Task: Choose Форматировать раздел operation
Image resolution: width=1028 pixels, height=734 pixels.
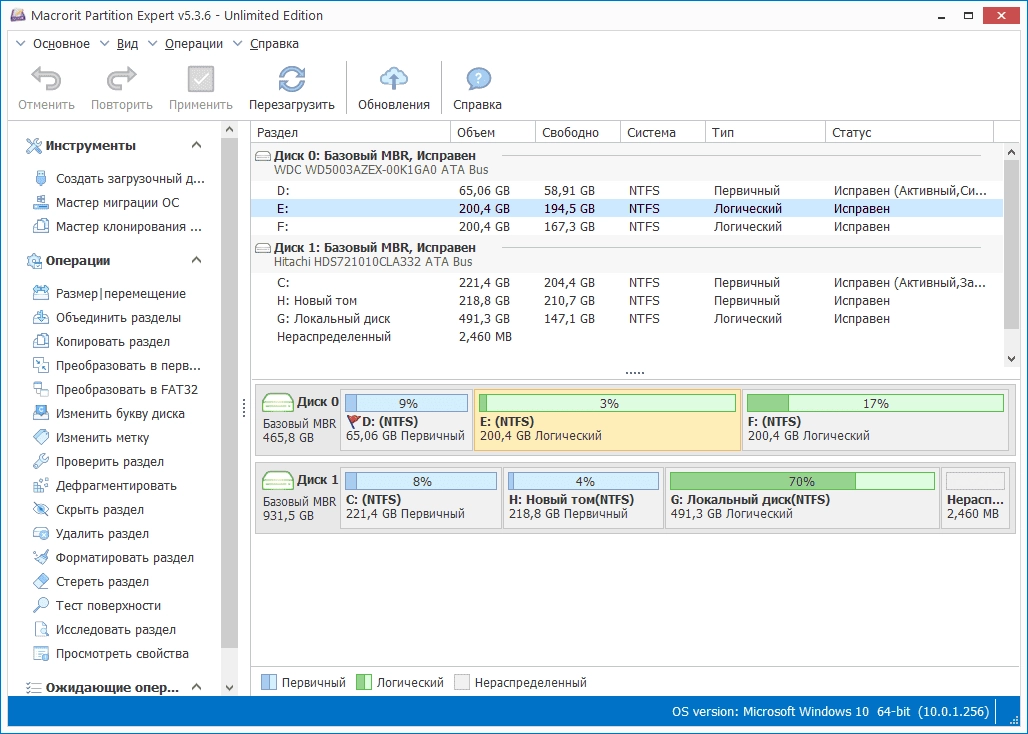Action: coord(113,558)
